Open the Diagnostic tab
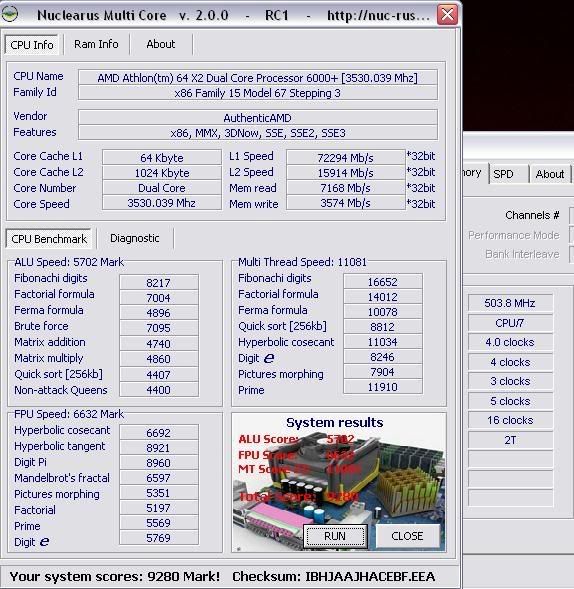The height and width of the screenshot is (589, 574). pos(134,238)
